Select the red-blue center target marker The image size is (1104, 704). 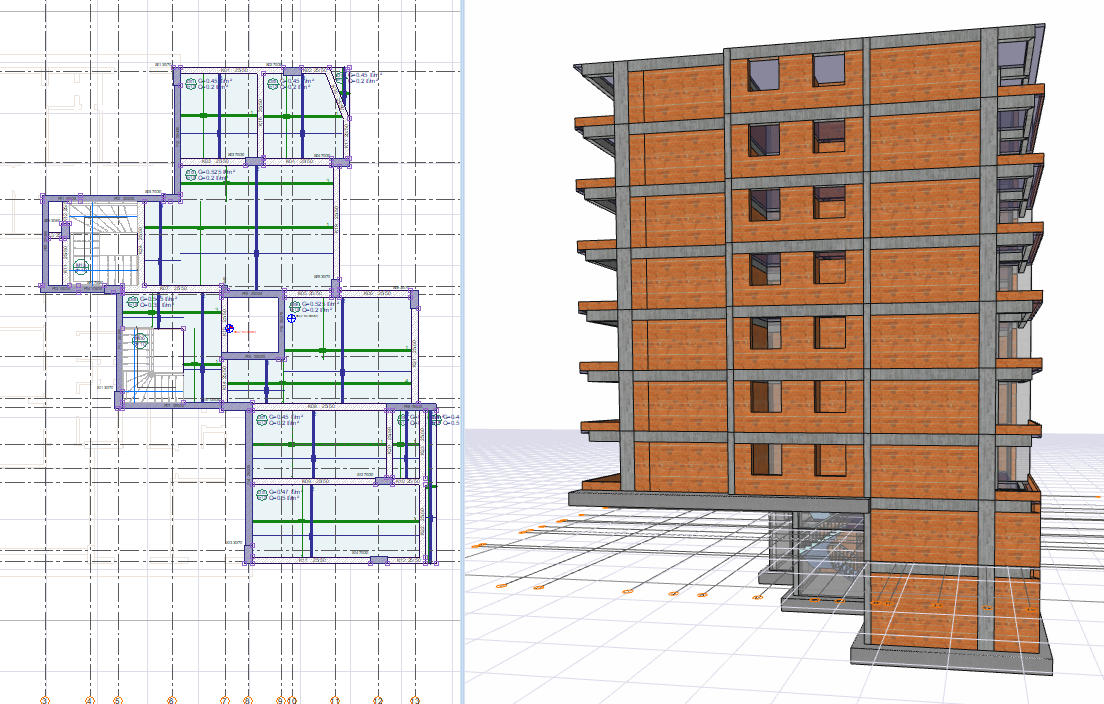pos(229,329)
